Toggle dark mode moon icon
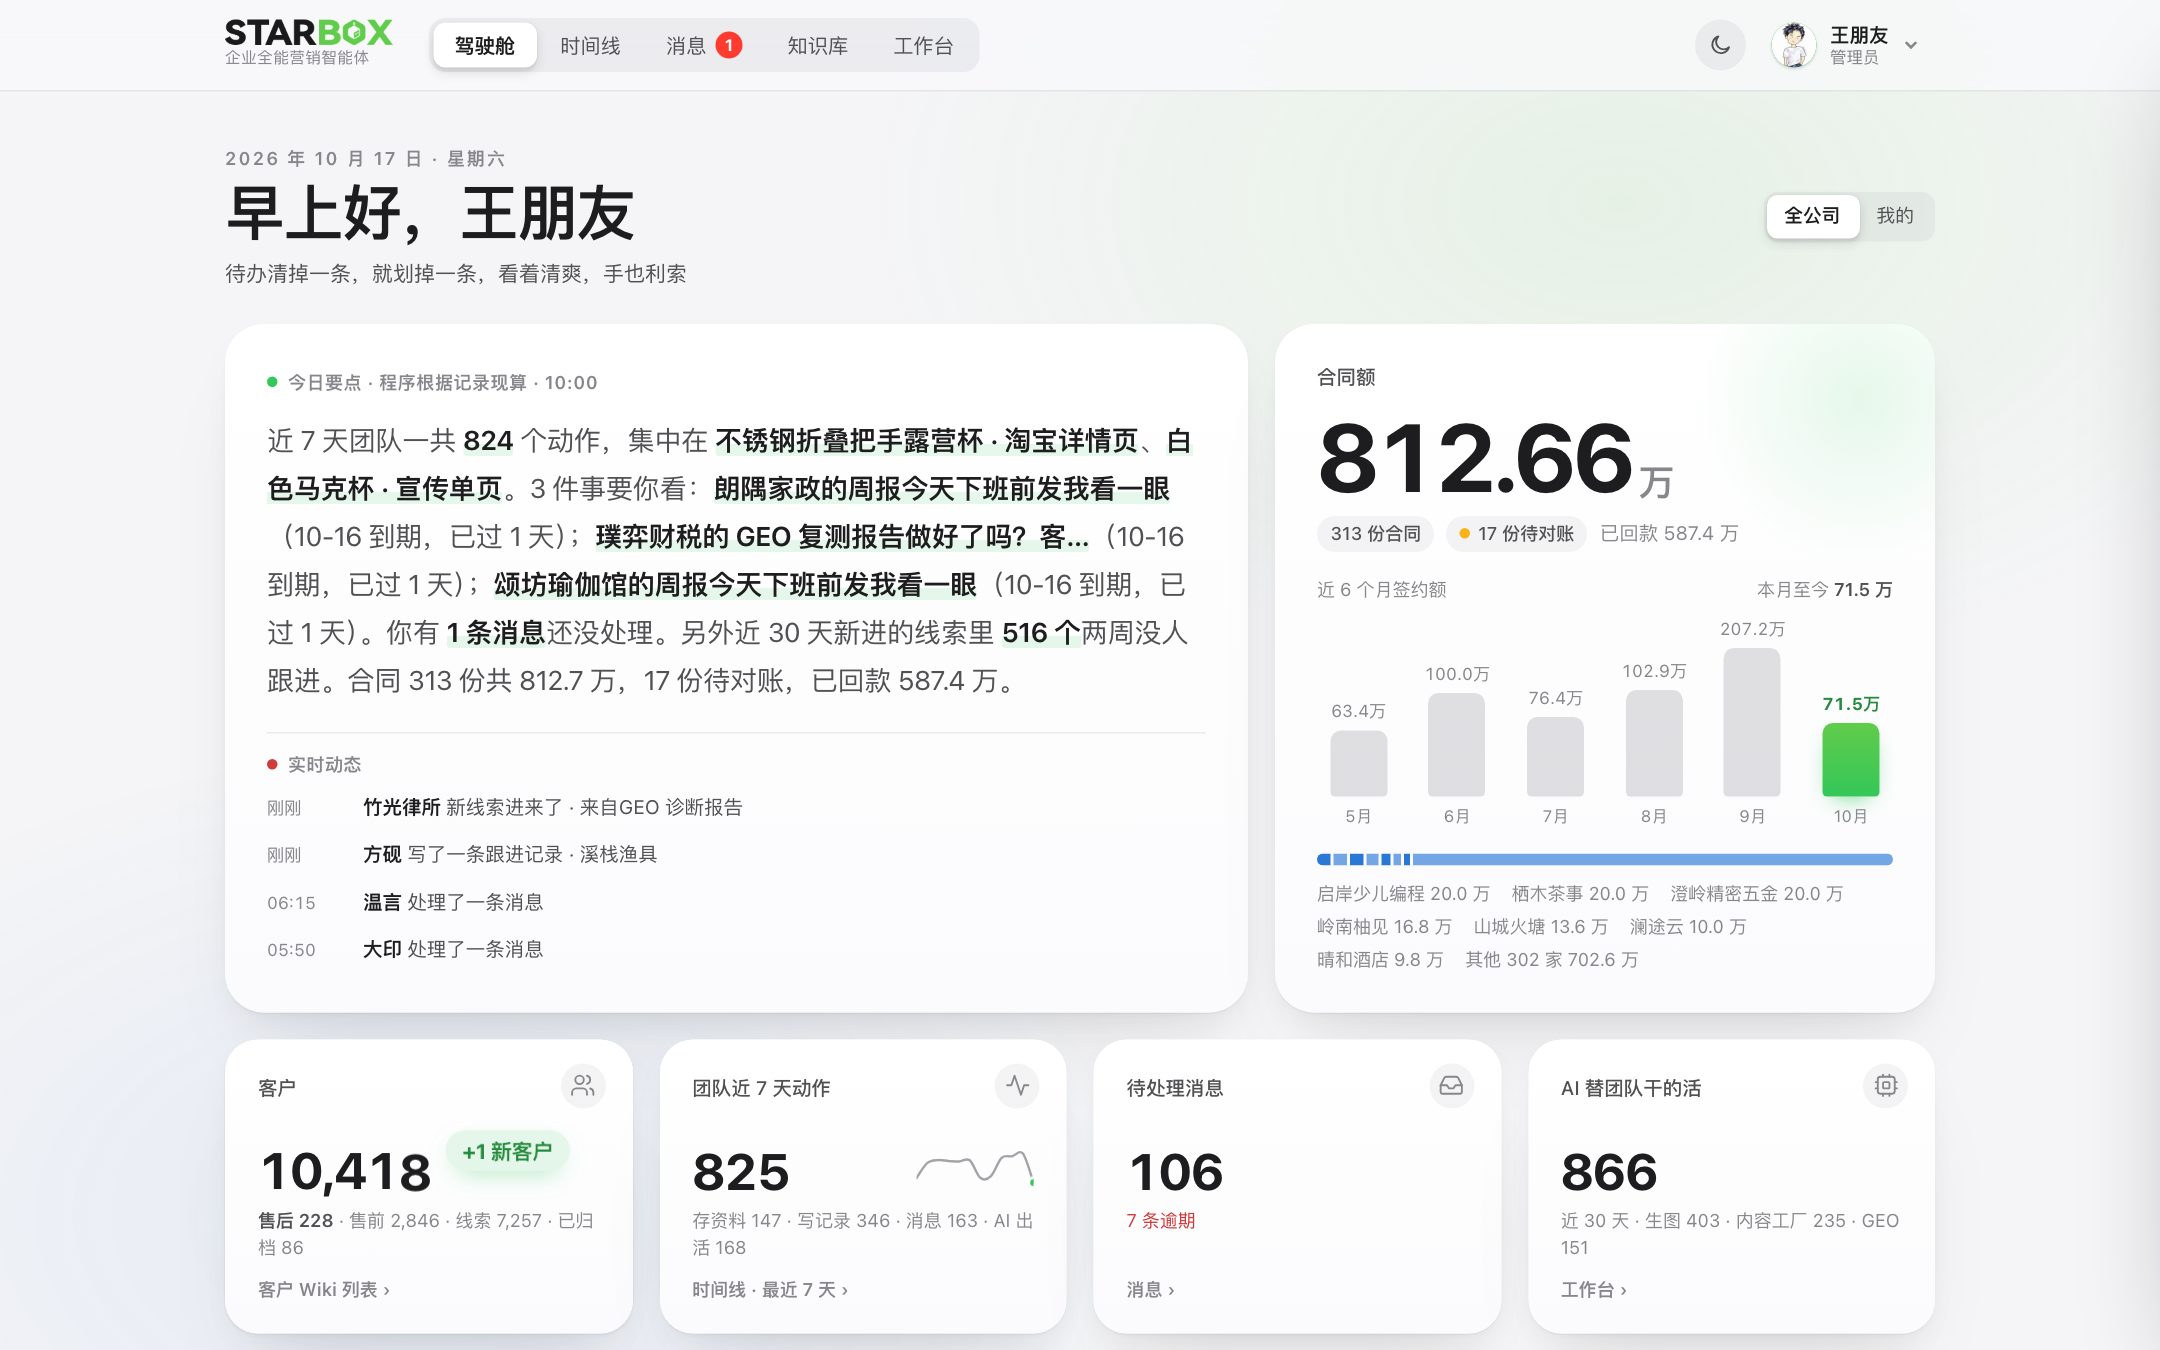This screenshot has width=2160, height=1350. [1720, 45]
